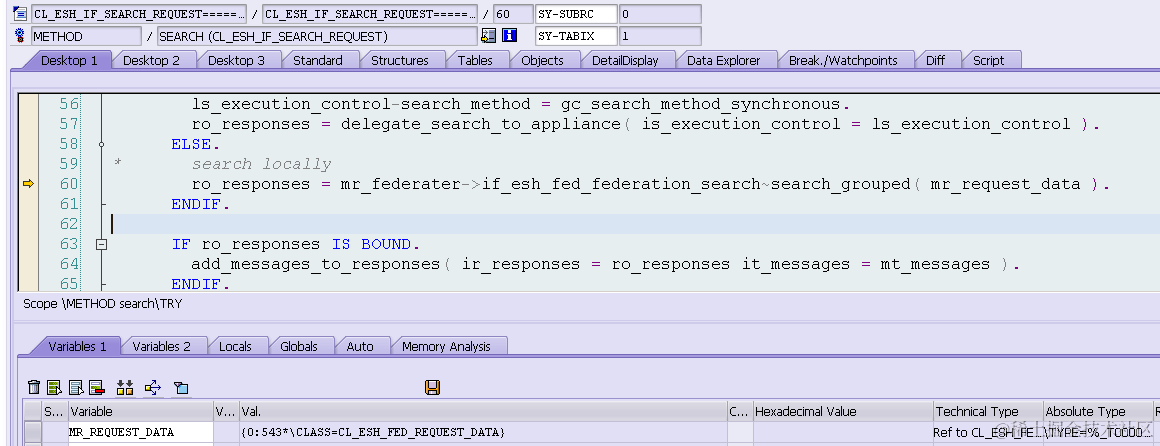Viewport: 1160px width, 446px height.
Task: Click the select-all corner of variables table
Action: tap(33, 412)
